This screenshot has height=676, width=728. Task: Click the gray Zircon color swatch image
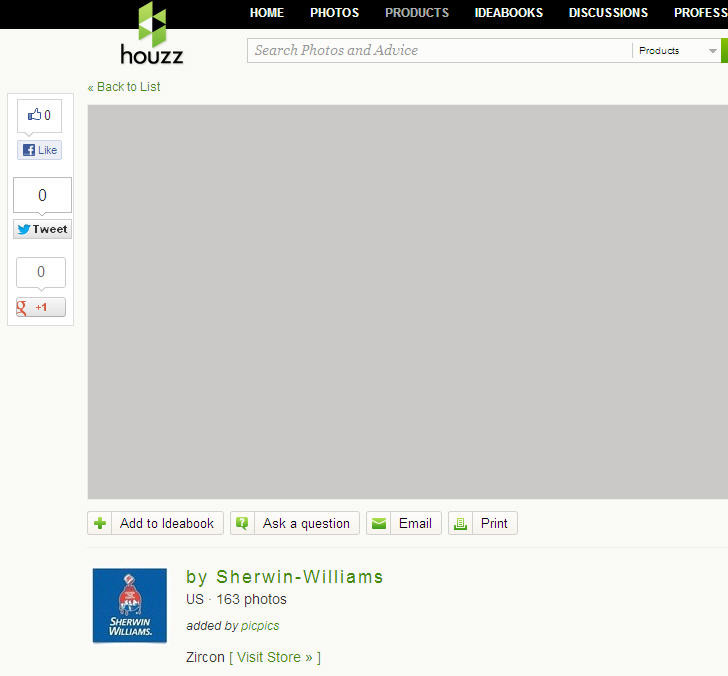pyautogui.click(x=407, y=302)
